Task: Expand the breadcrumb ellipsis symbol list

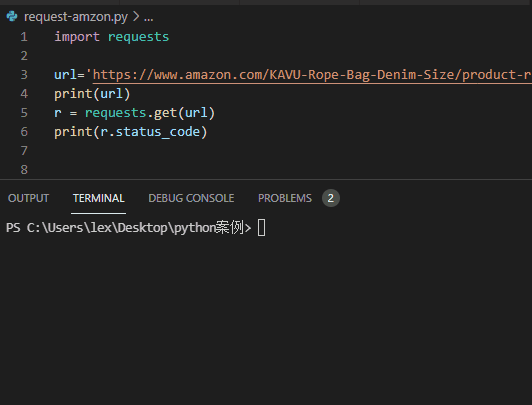Action: pos(149,17)
